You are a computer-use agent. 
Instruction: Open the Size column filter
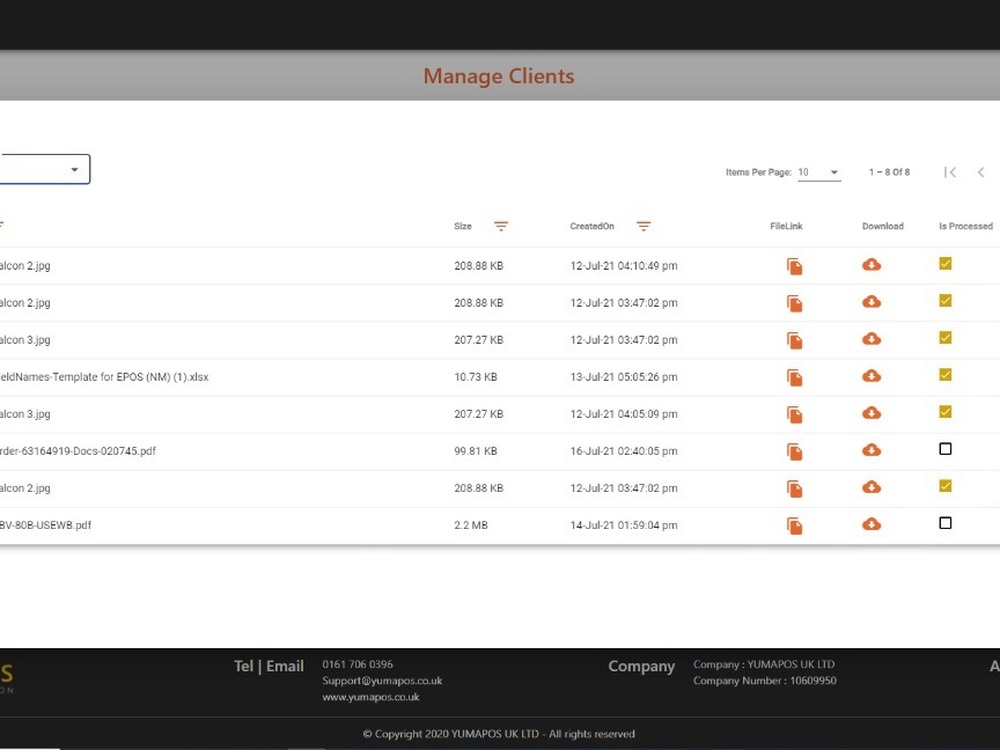(x=501, y=227)
